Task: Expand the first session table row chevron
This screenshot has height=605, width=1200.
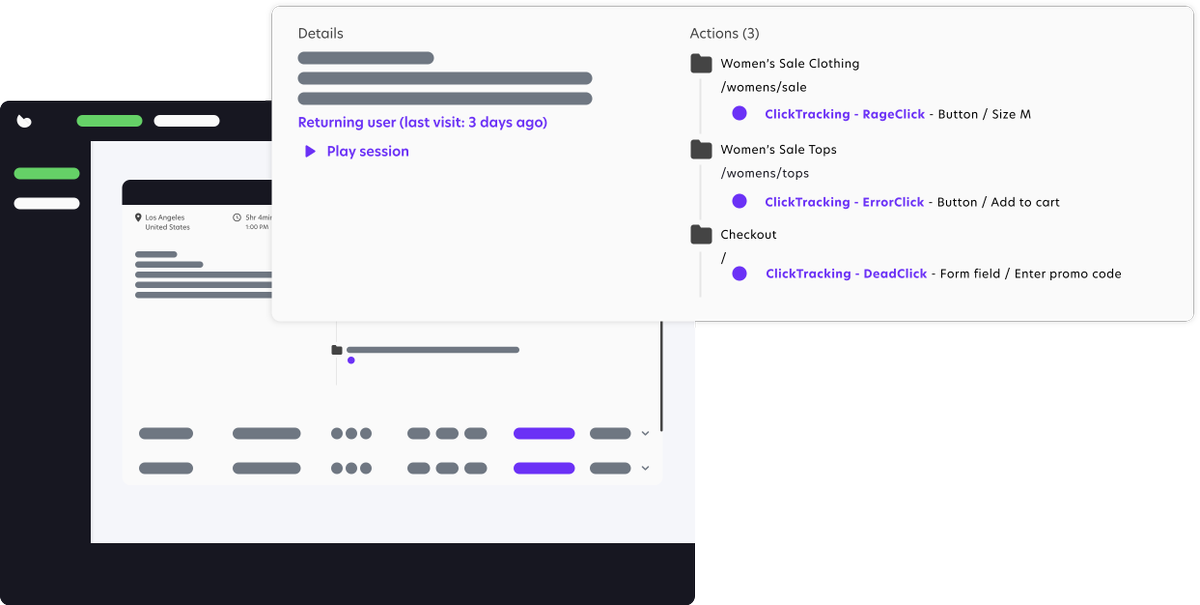Action: [x=645, y=434]
